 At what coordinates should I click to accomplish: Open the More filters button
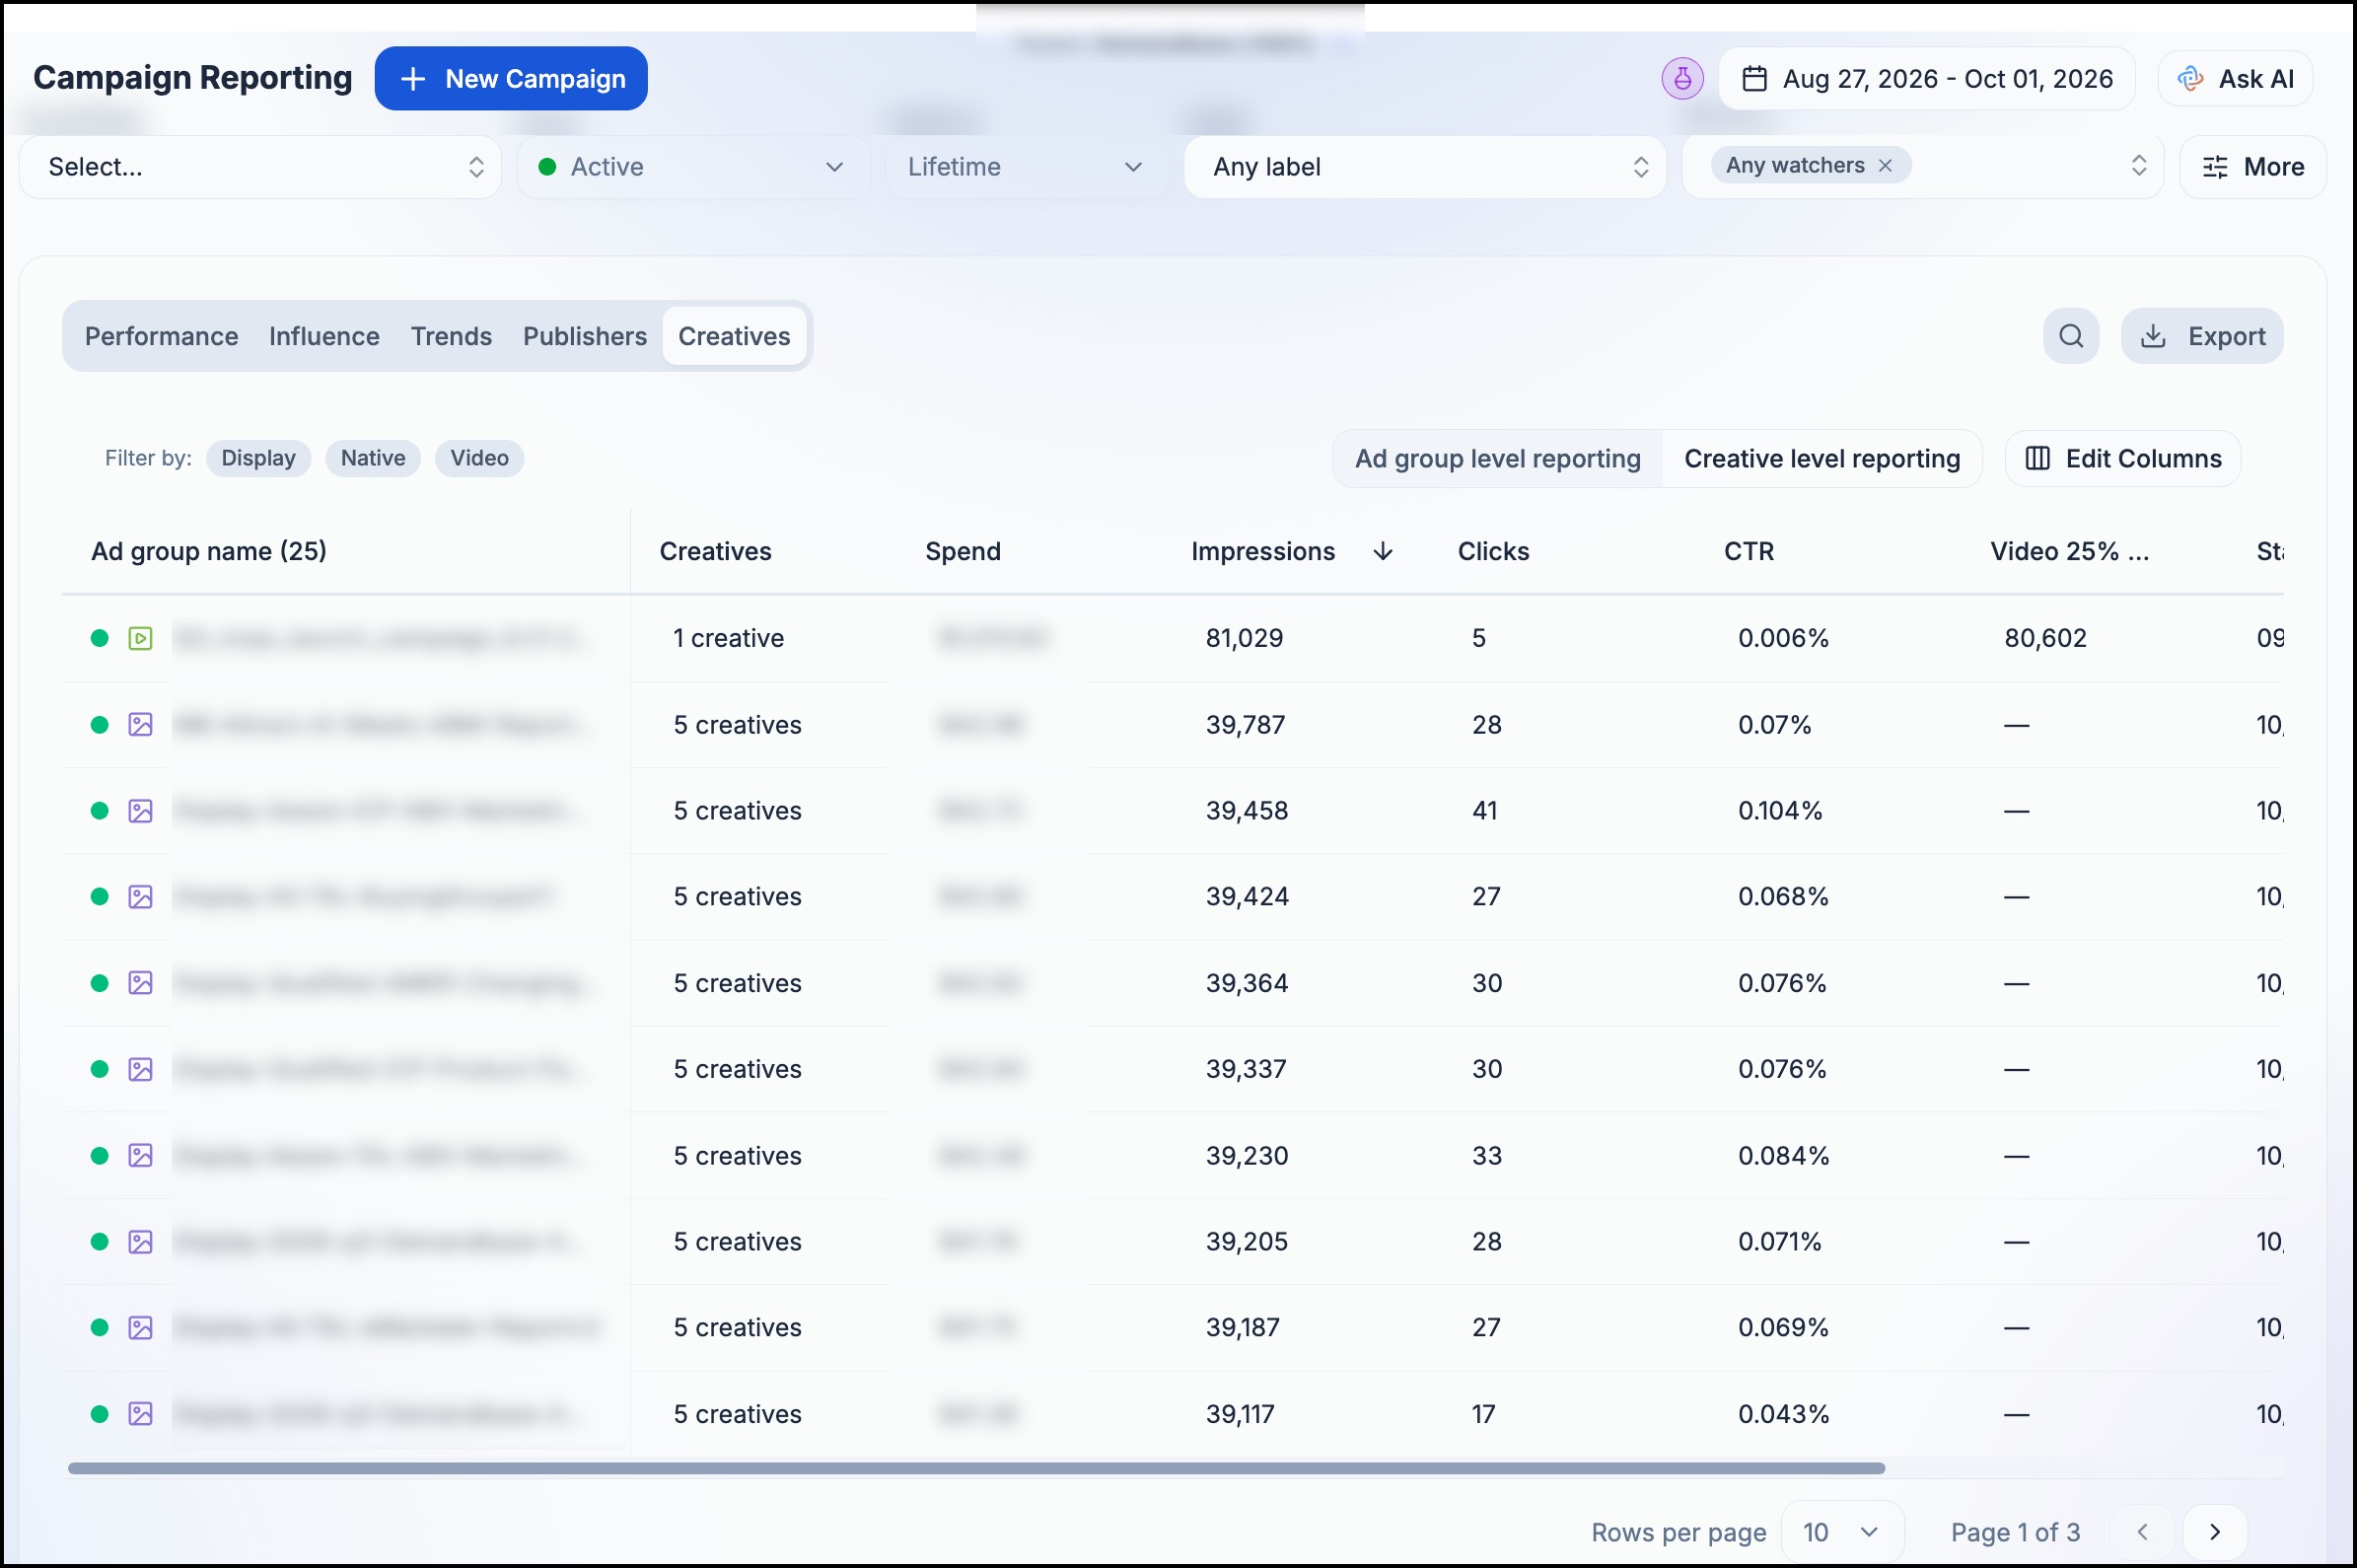(2253, 167)
